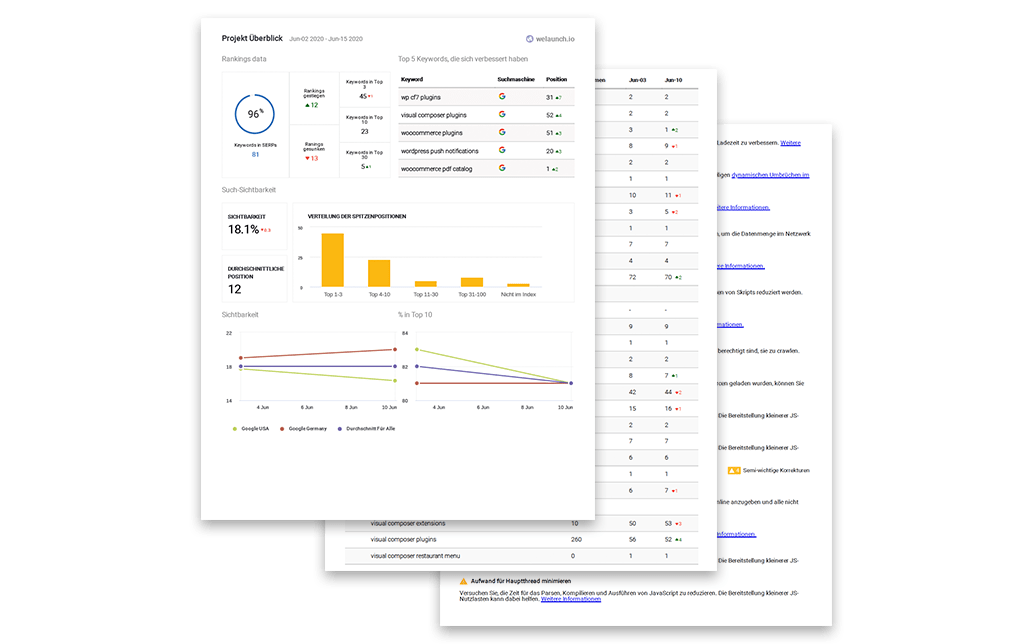Select the Google icon for 'visual composer plugins'

click(502, 114)
